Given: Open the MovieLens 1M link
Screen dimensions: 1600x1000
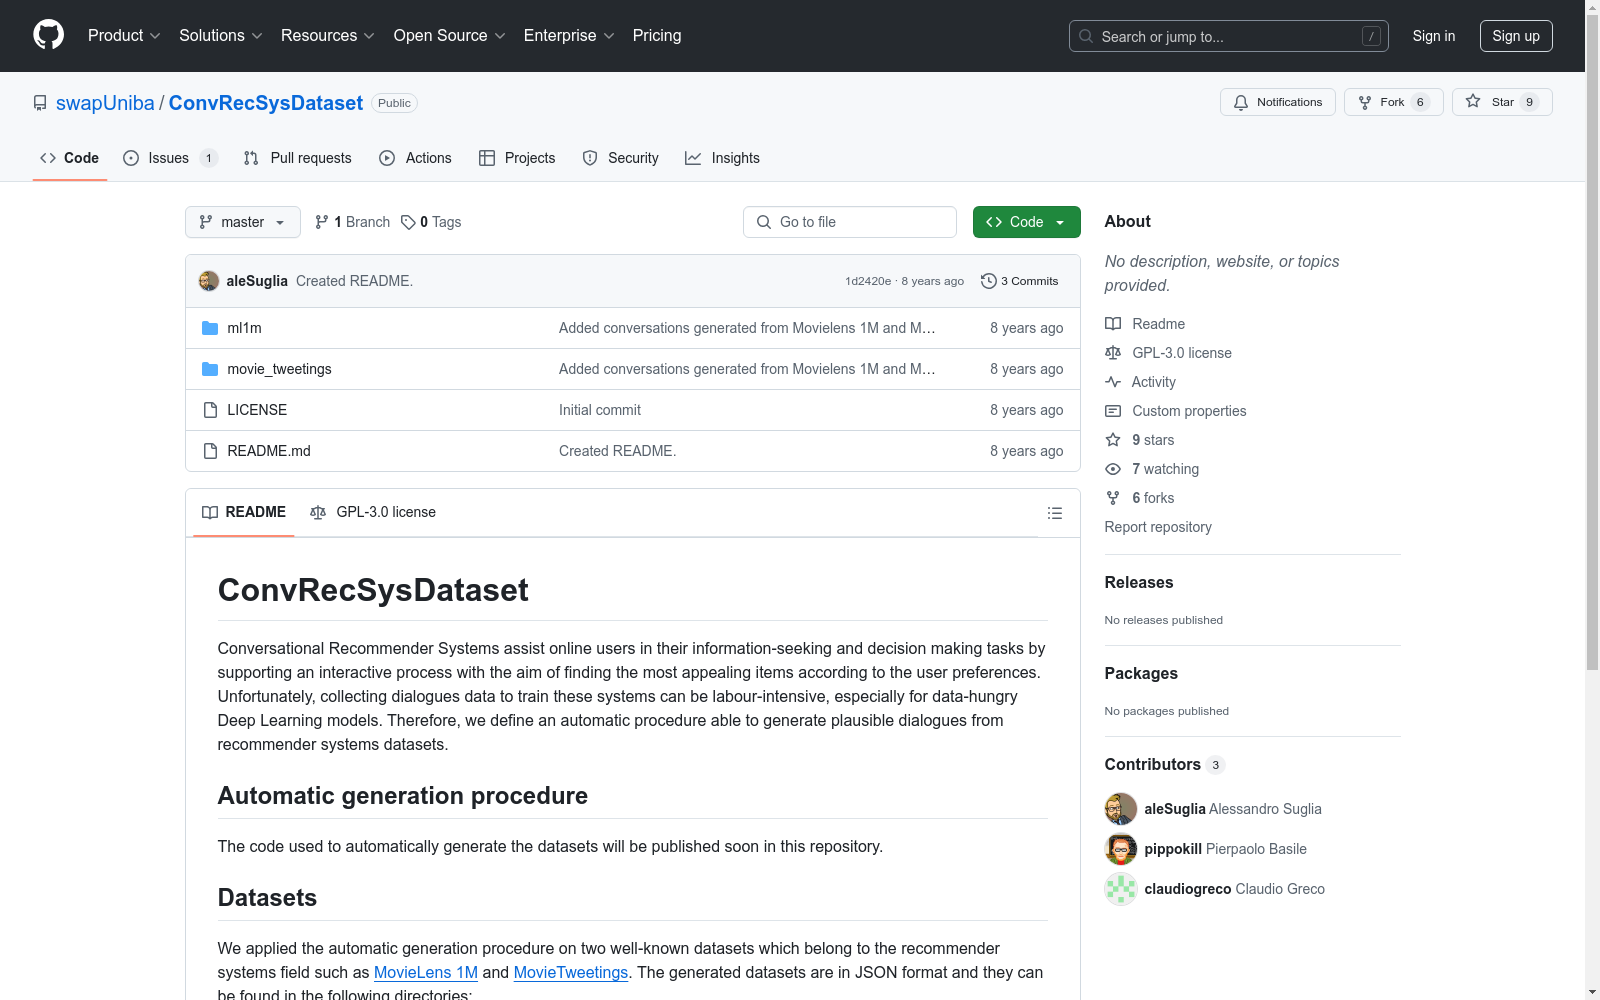Looking at the screenshot, I should point(426,972).
